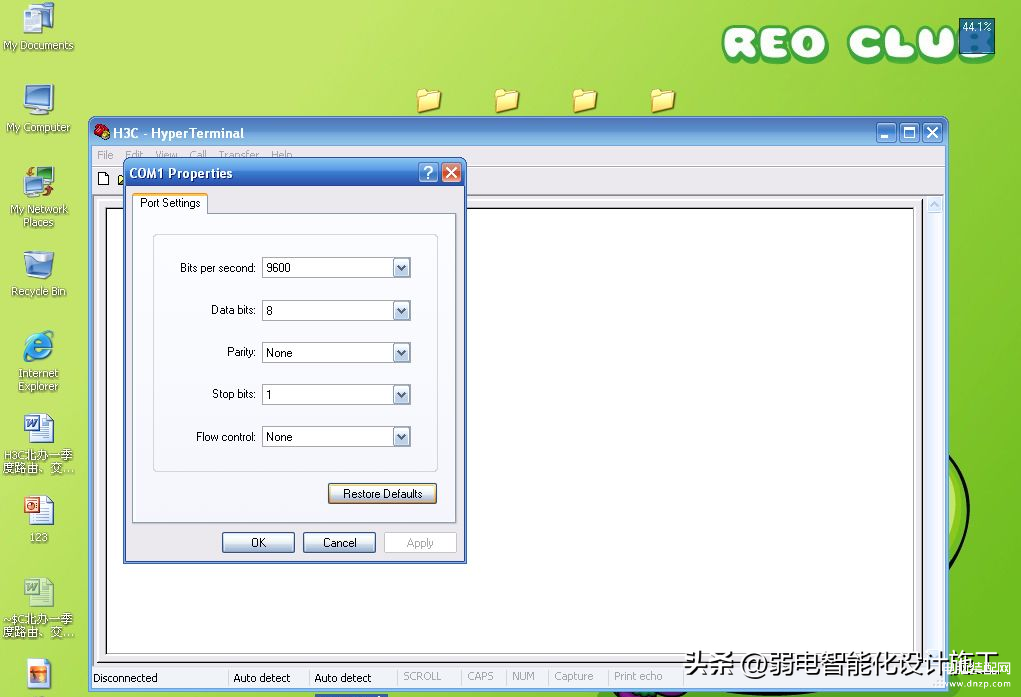
Task: Click the Cancel button in COM1 Properties
Action: [339, 543]
